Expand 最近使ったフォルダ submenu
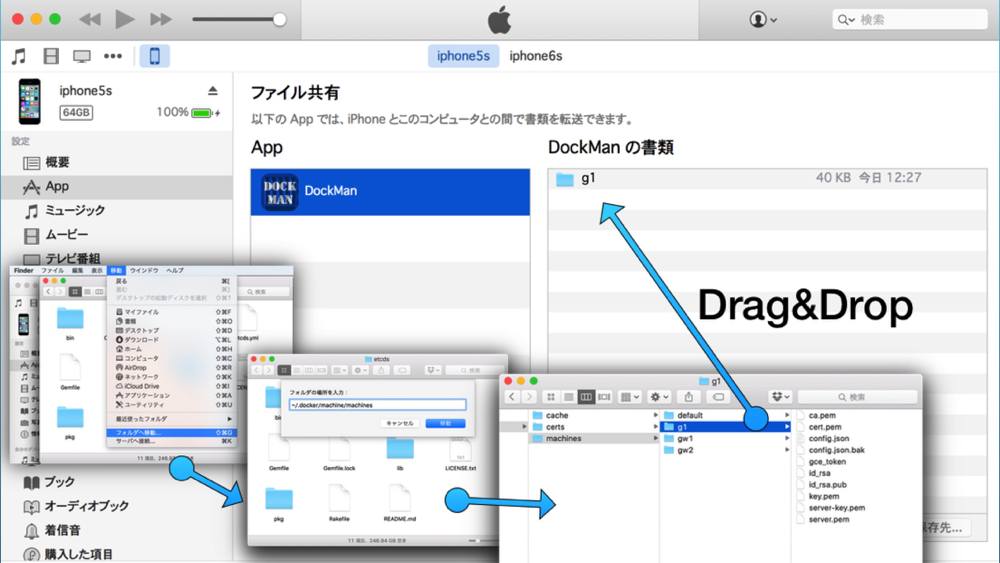 (x=172, y=419)
